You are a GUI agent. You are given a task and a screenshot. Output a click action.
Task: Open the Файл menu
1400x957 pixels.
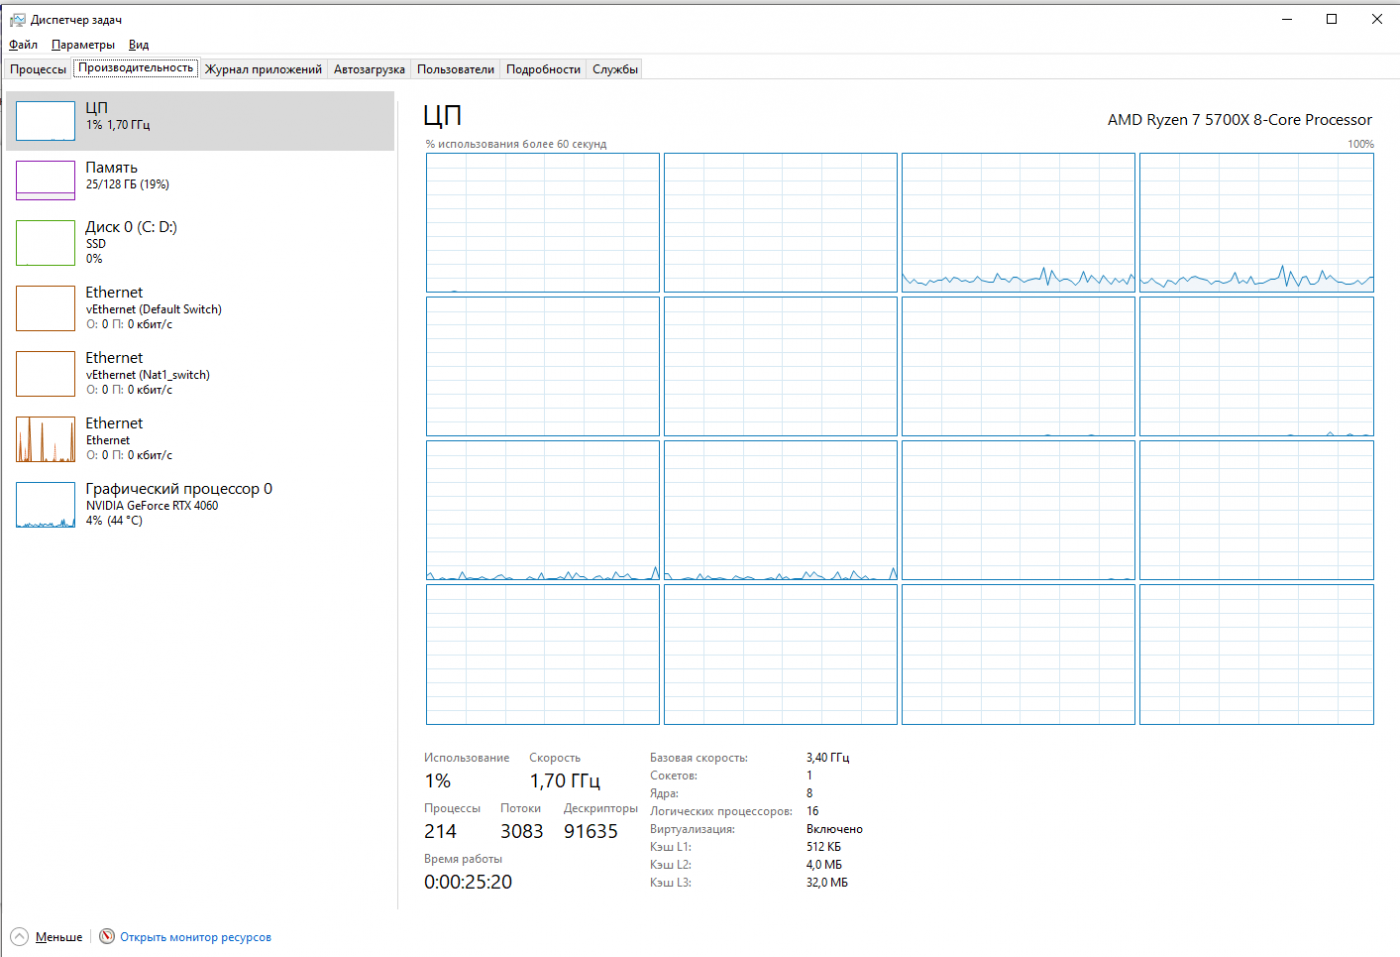[23, 45]
